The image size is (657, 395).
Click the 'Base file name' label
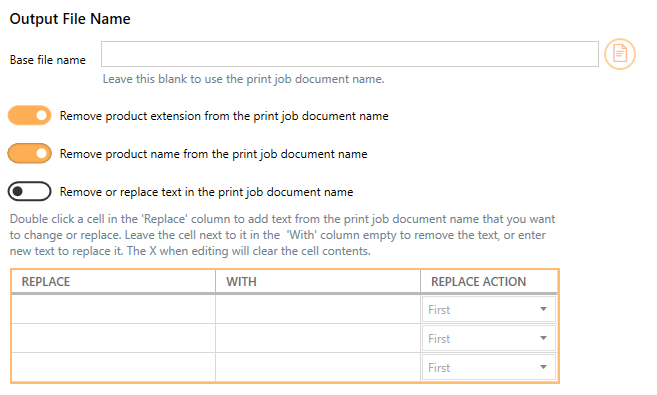point(48,60)
